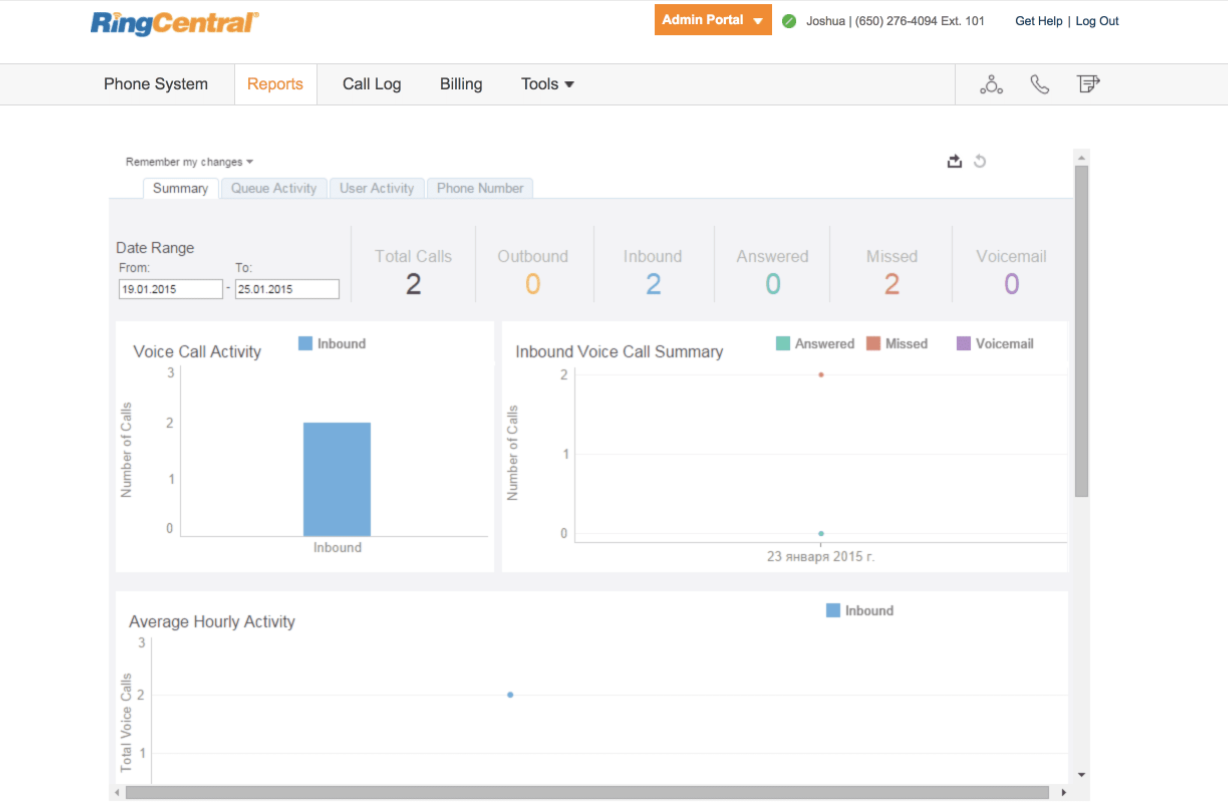Click the From date input field
The height and width of the screenshot is (812, 1228).
(x=170, y=289)
